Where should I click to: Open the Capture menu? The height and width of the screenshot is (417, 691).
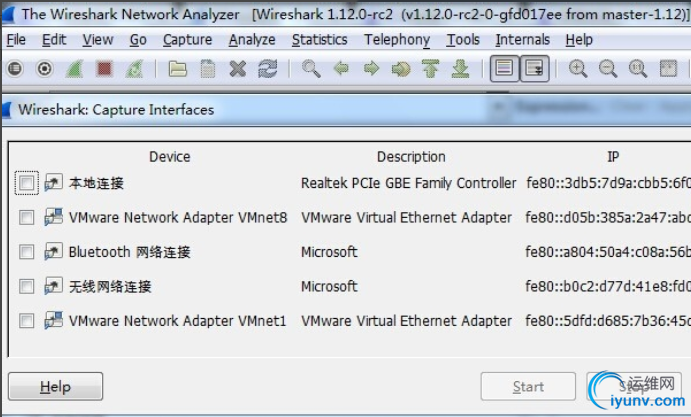pyautogui.click(x=187, y=40)
